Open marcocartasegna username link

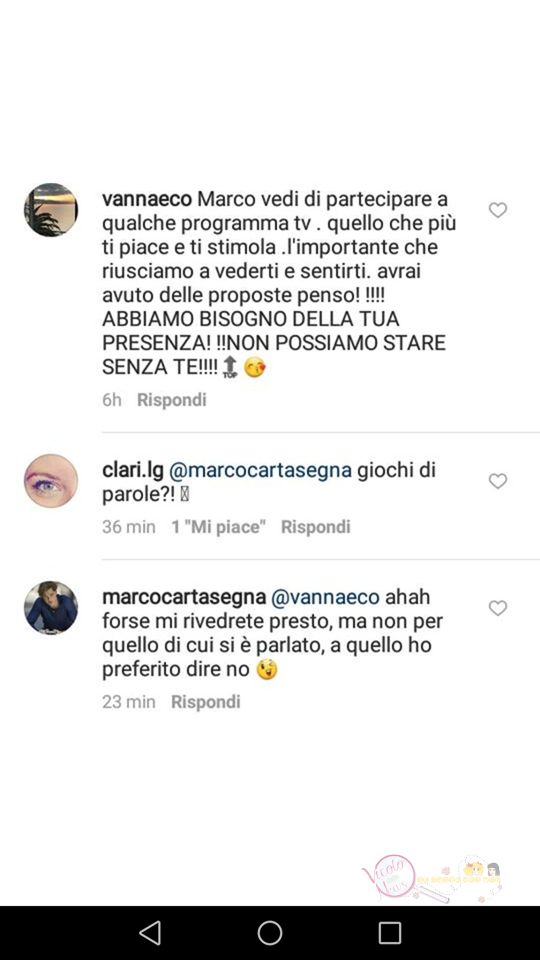(184, 597)
